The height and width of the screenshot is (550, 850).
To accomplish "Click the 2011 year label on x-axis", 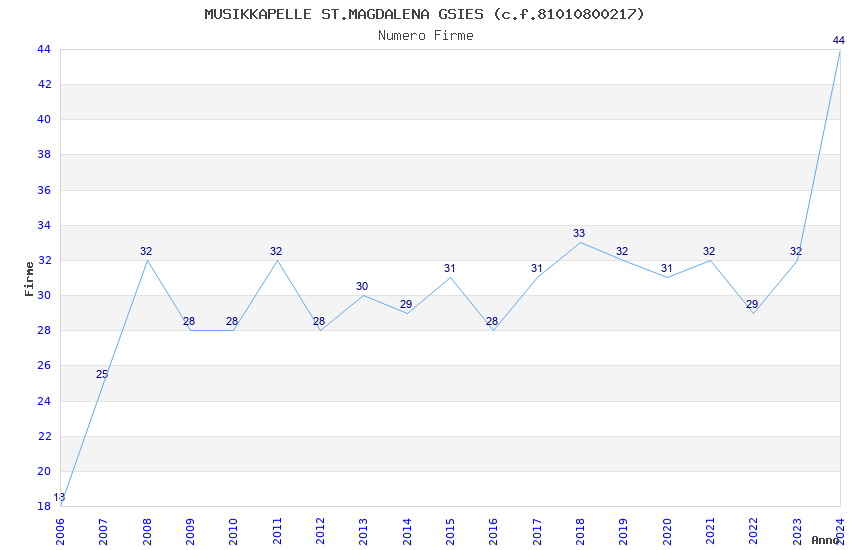I will coord(277,531).
